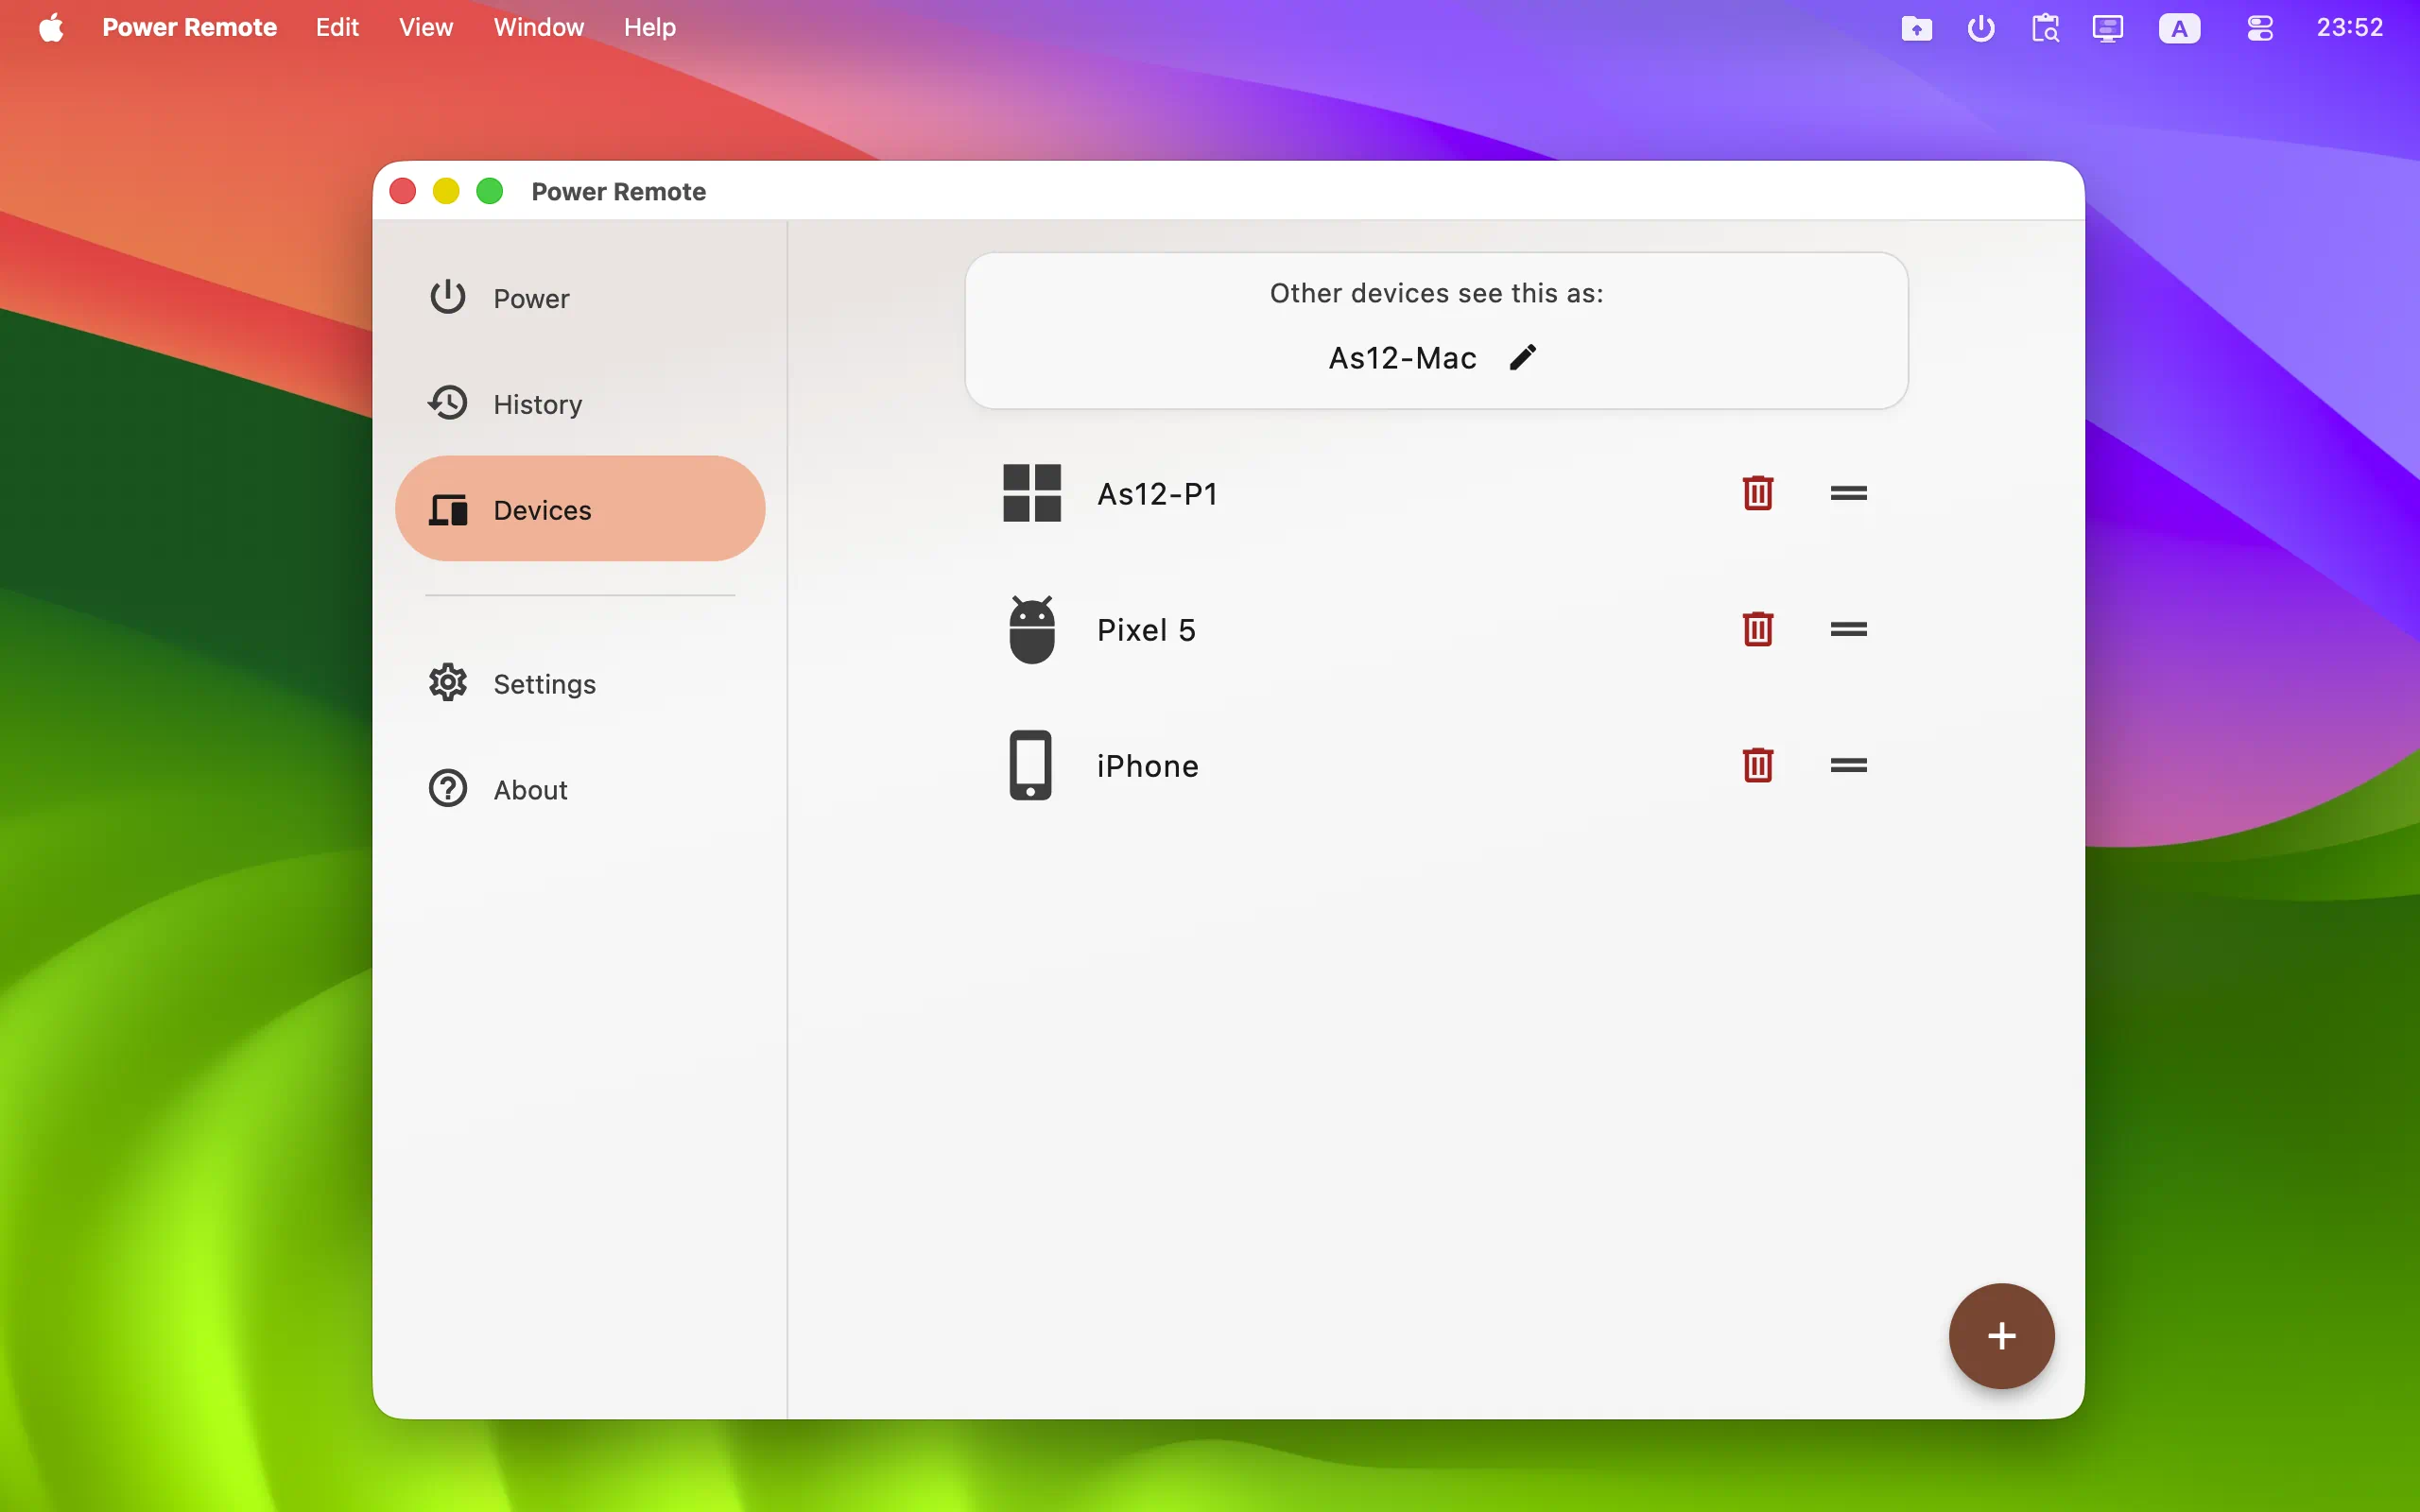The image size is (2420, 1512).
Task: Open the Window menu in menu bar
Action: tap(538, 27)
